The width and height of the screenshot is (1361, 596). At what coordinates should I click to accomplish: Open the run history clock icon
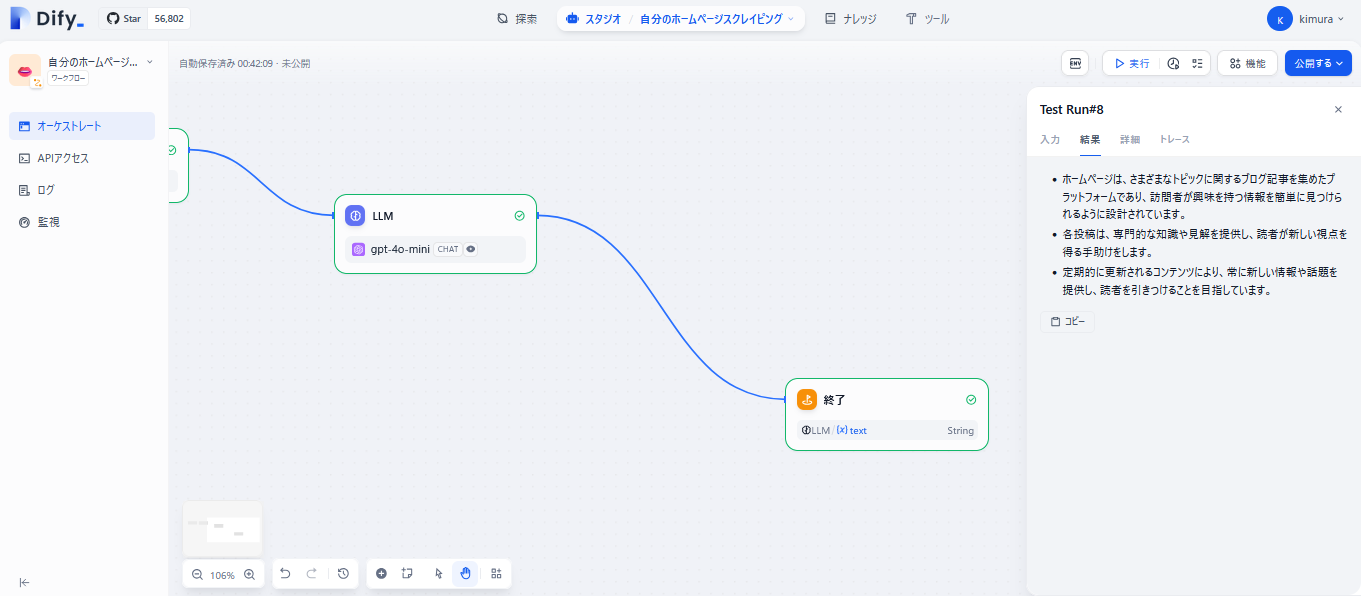tap(1172, 62)
